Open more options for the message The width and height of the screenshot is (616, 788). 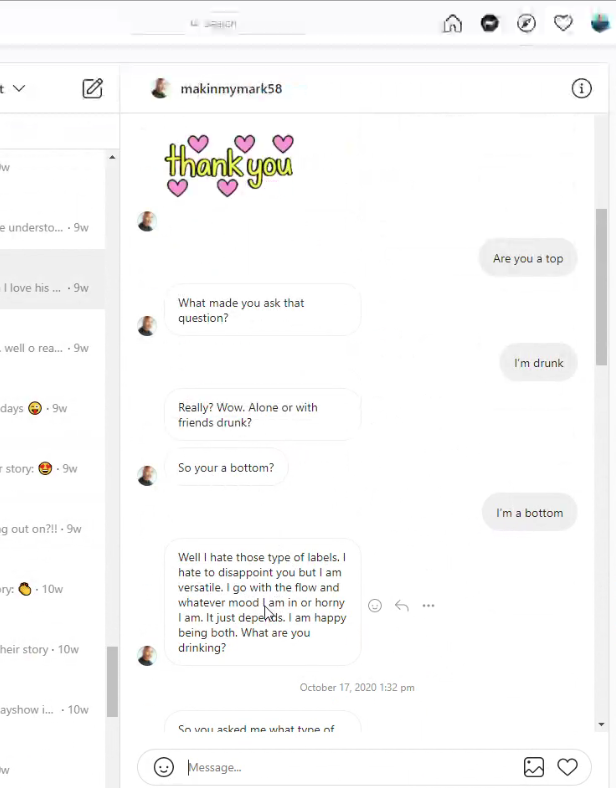pos(428,605)
